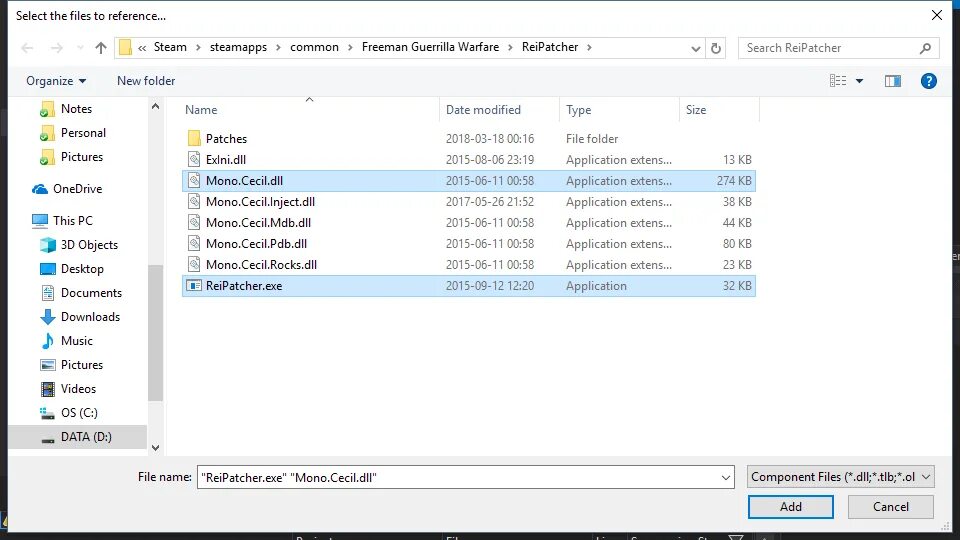
Task: Open the Organize menu
Action: pyautogui.click(x=56, y=81)
